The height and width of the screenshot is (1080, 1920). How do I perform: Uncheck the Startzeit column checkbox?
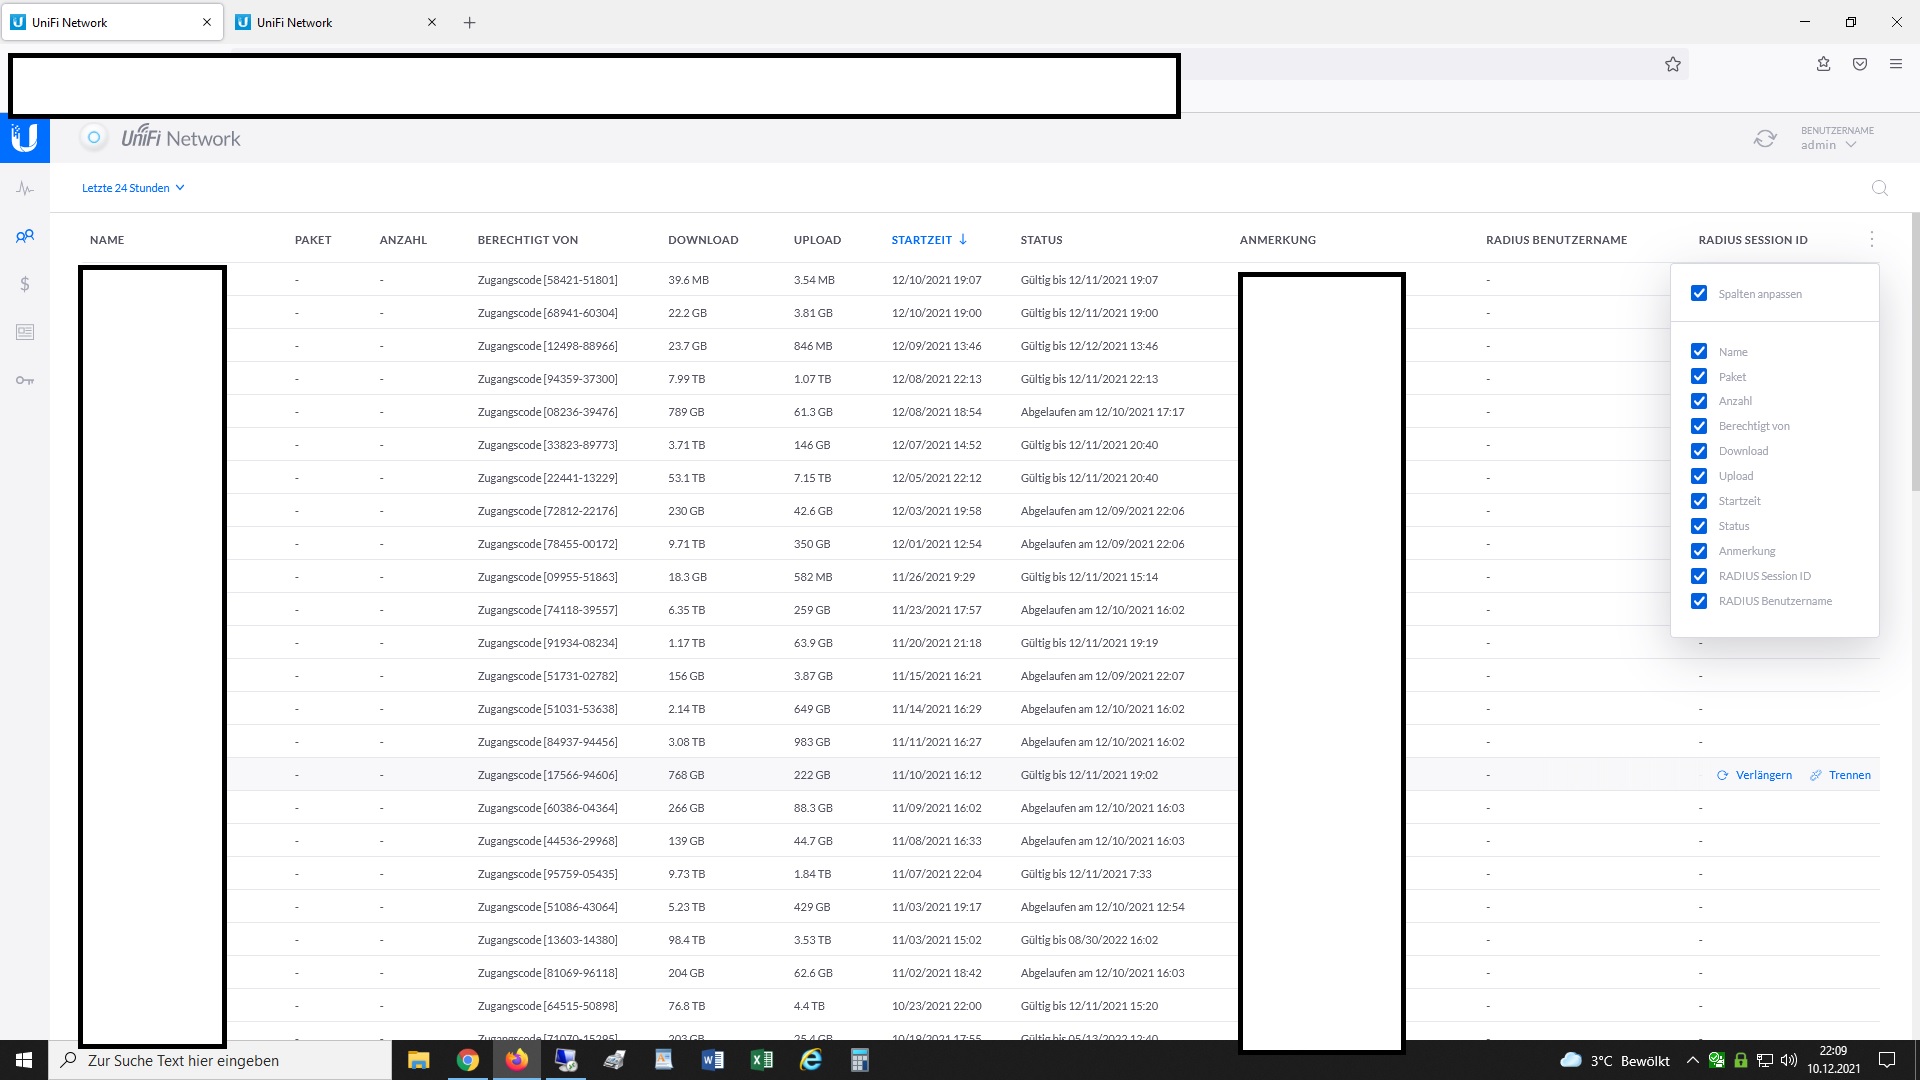pos(1699,501)
